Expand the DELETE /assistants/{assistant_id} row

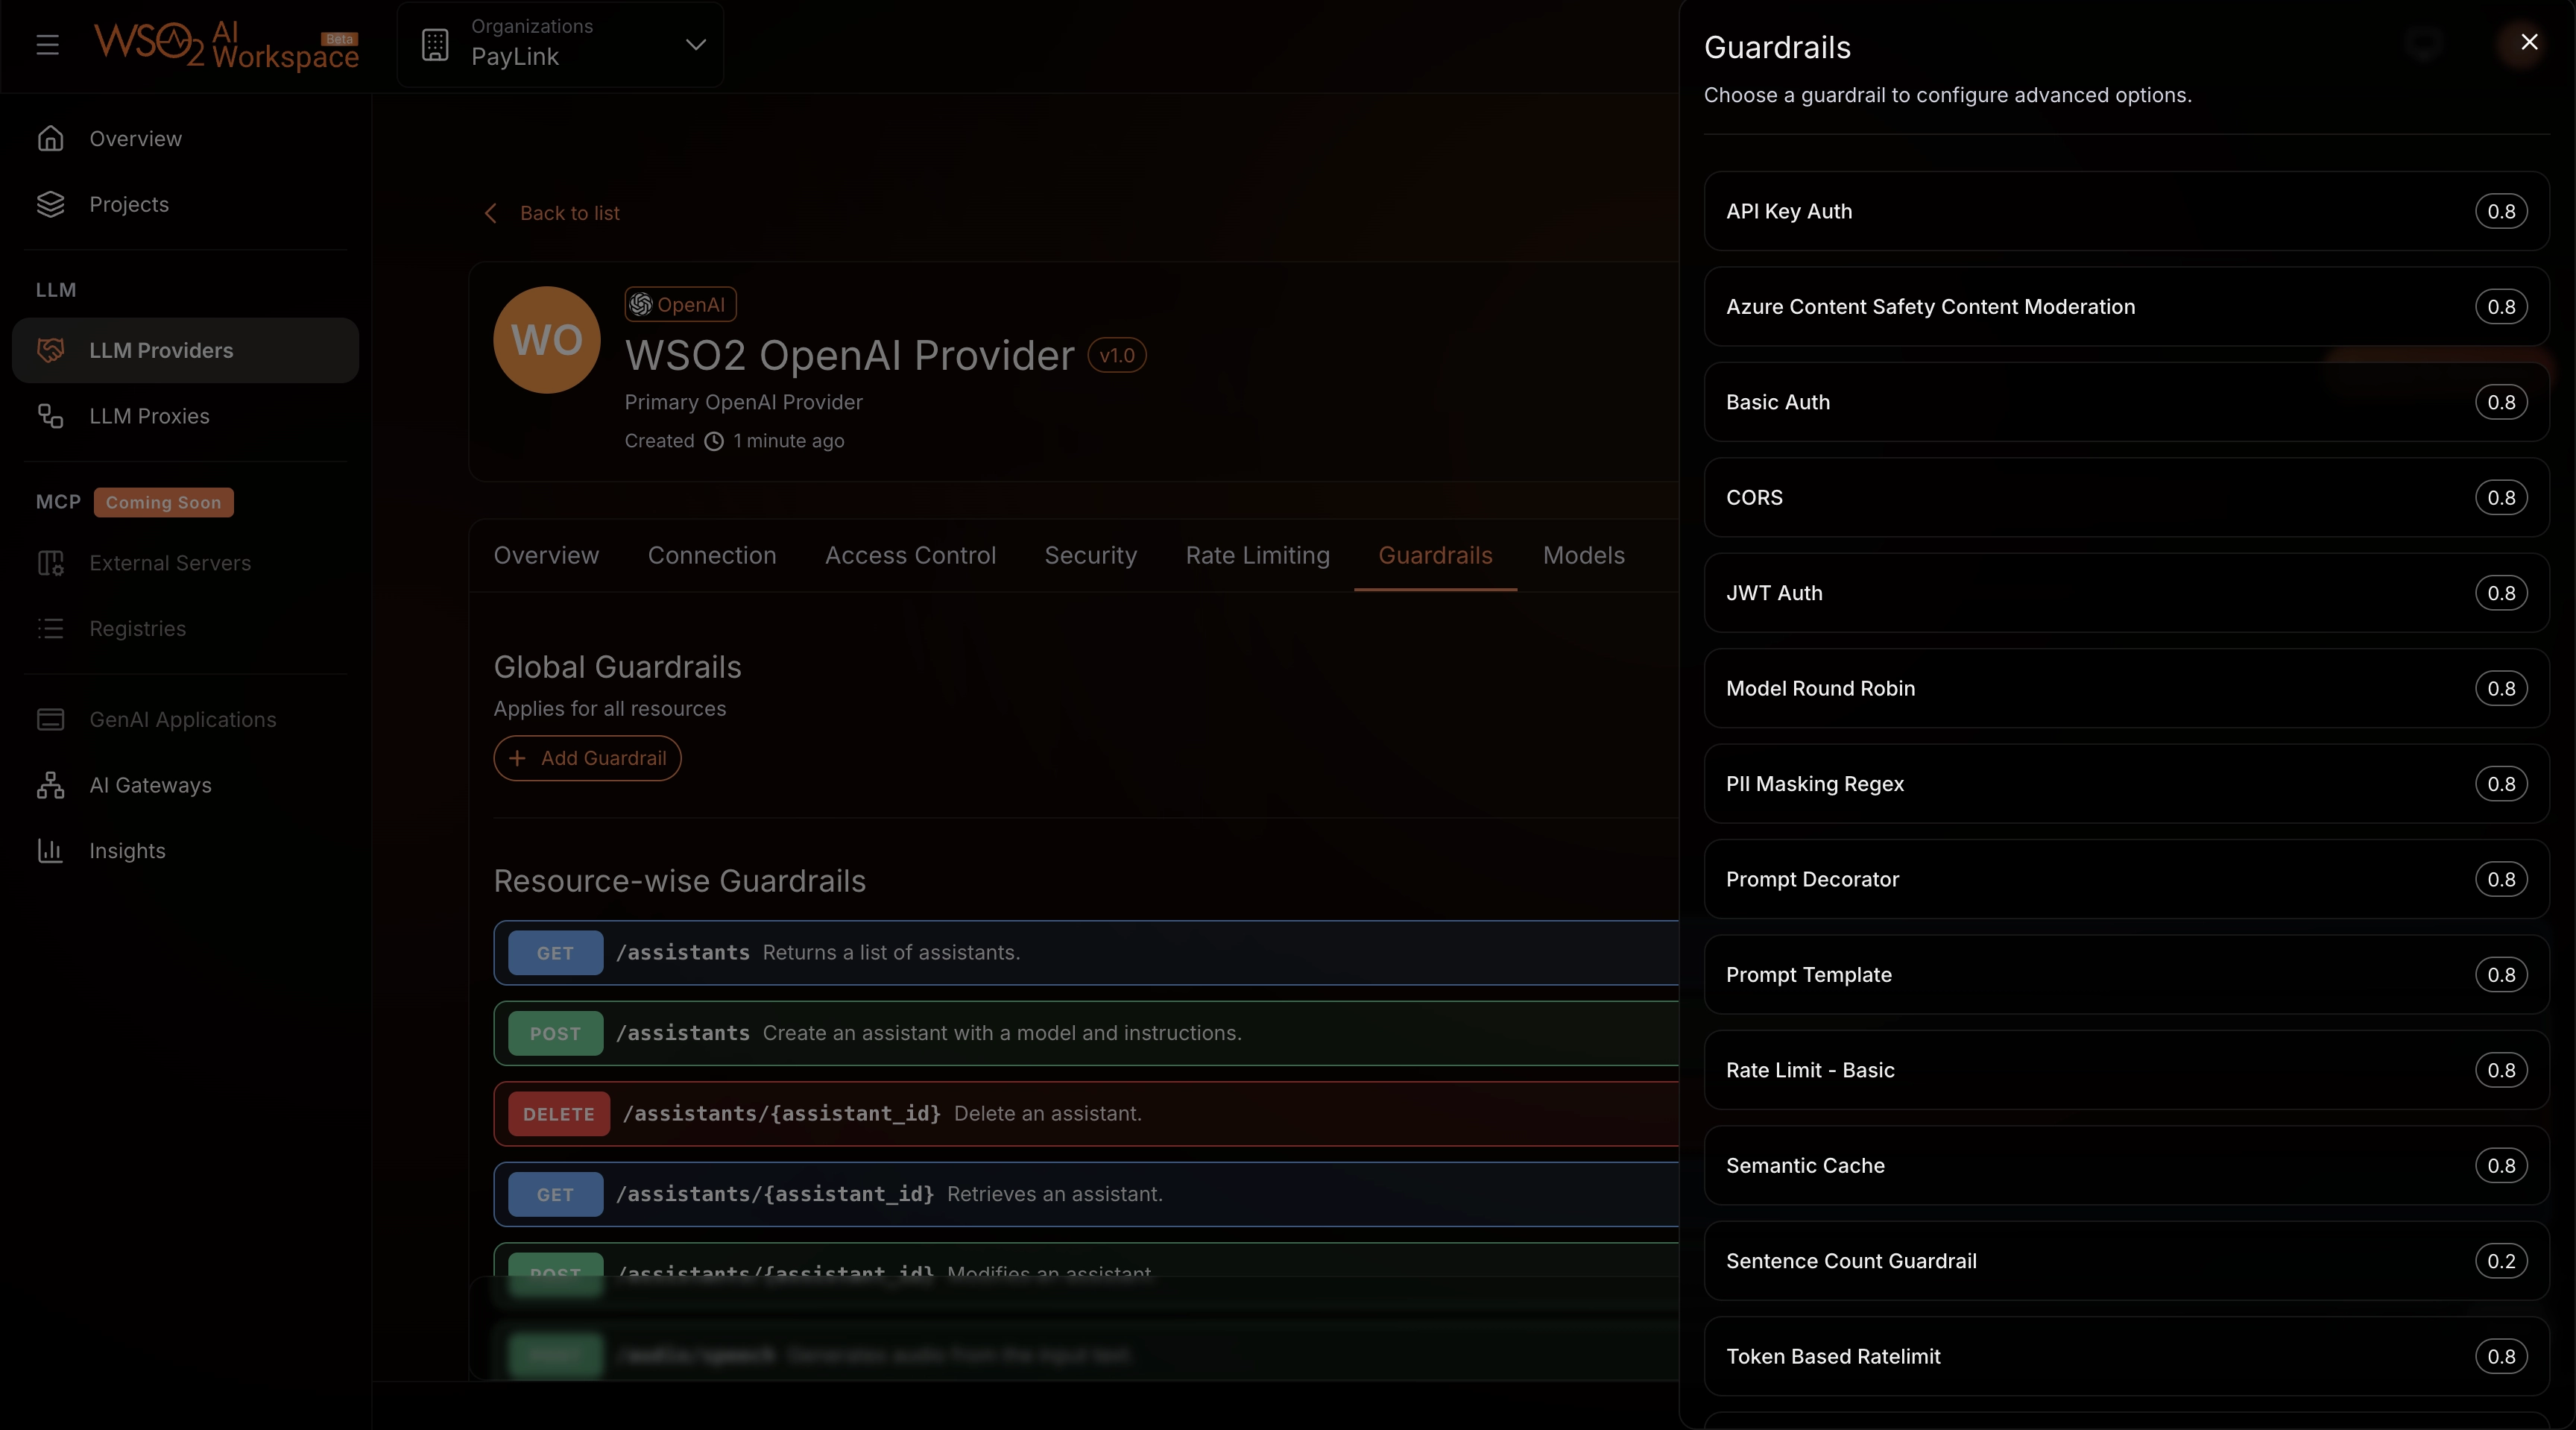[1085, 1114]
